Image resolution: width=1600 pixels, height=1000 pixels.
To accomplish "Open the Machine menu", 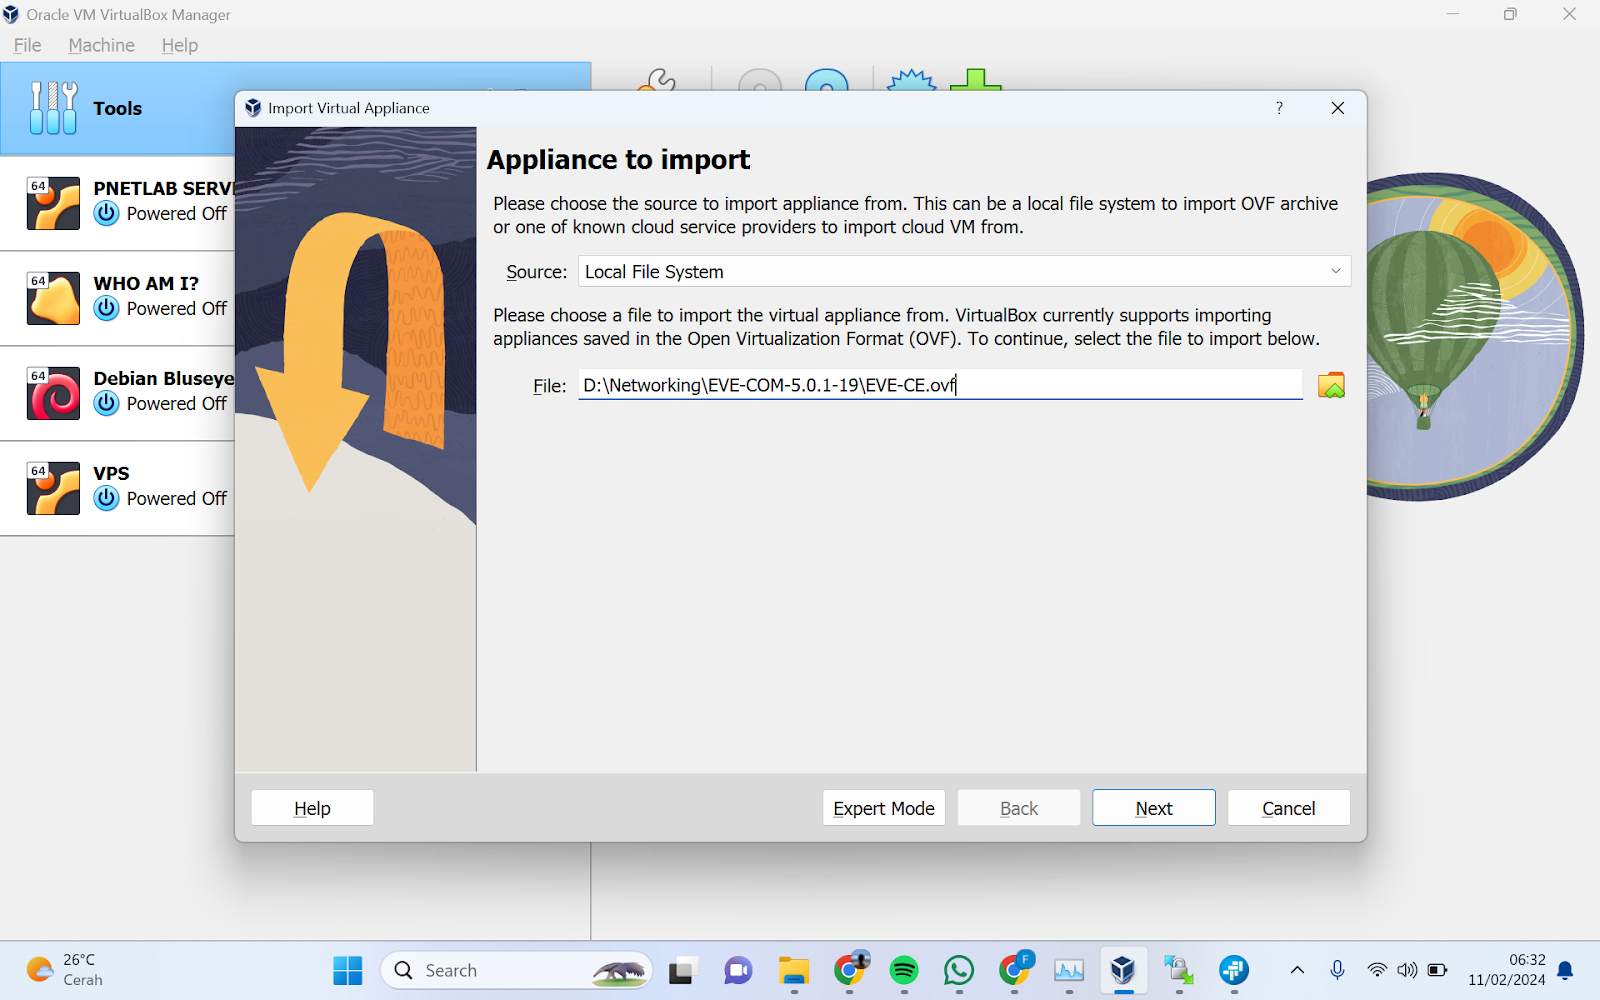I will pos(101,45).
